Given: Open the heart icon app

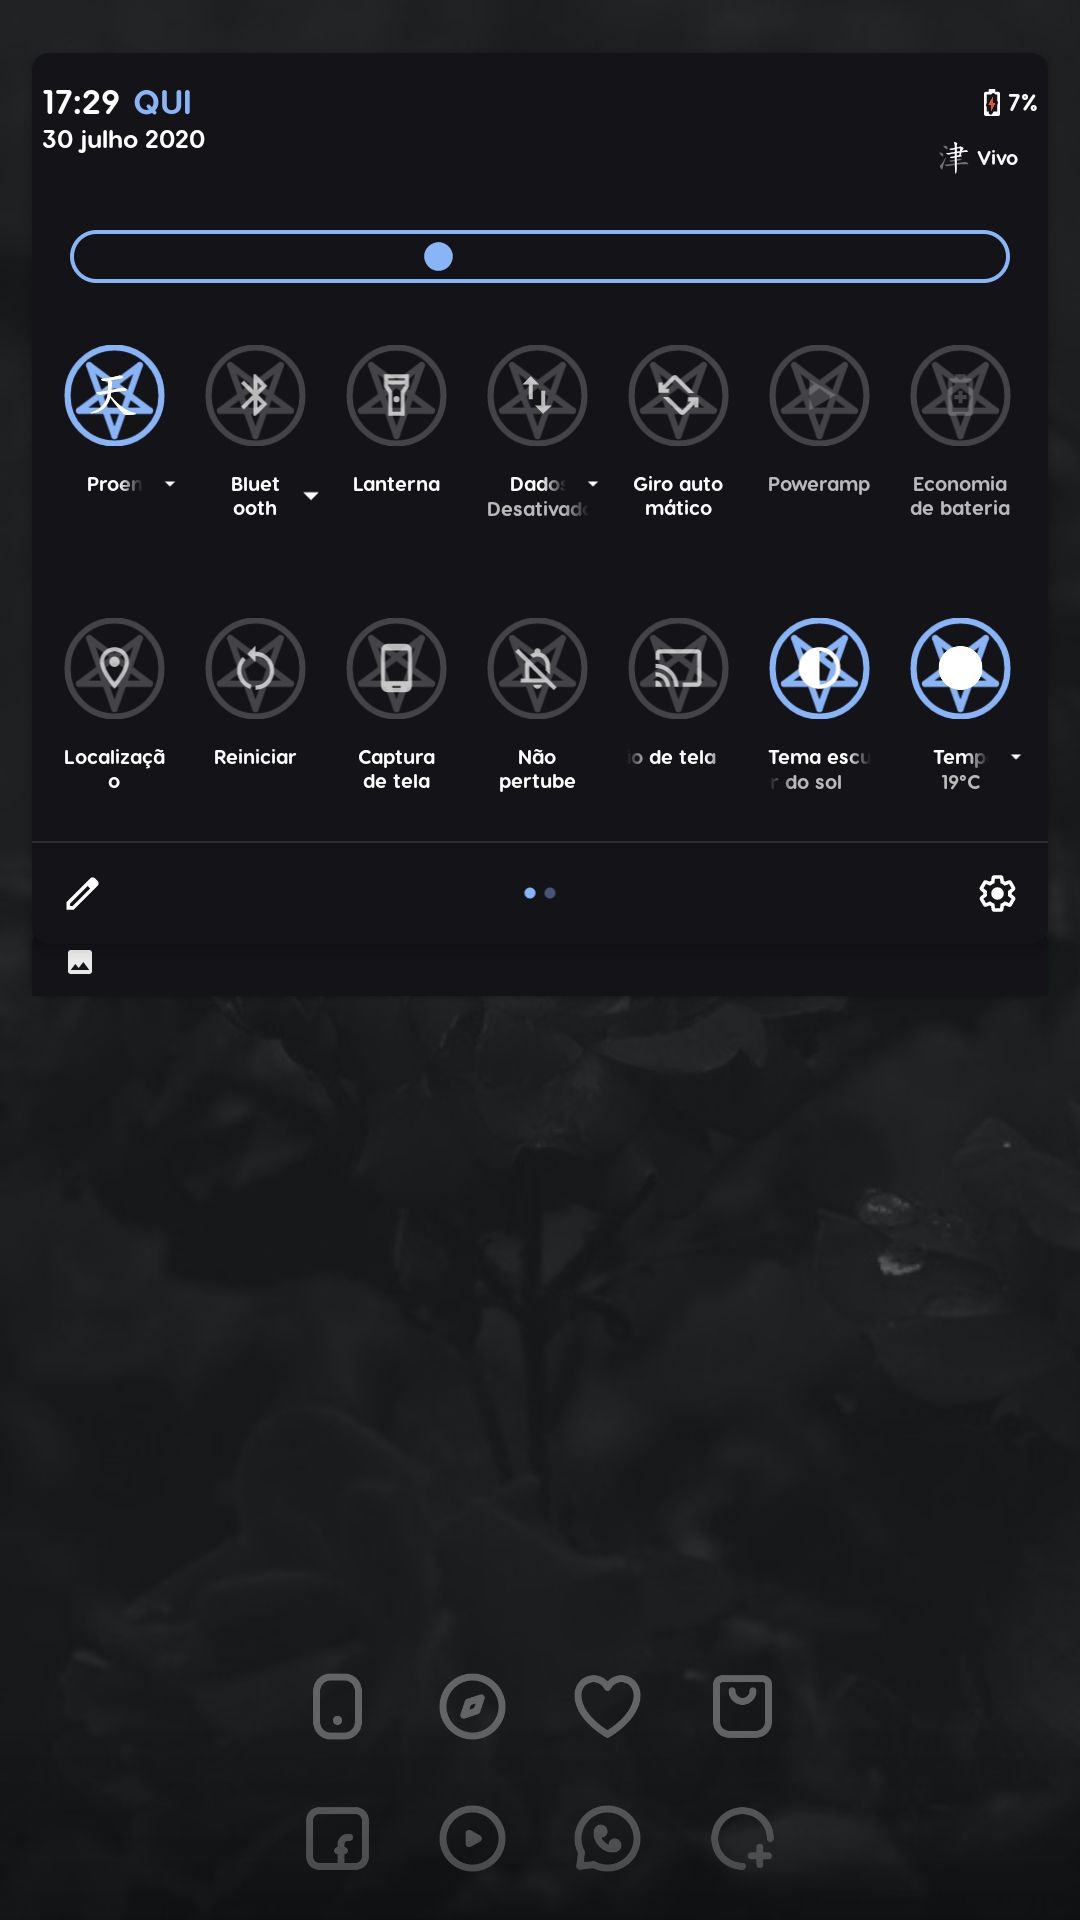Looking at the screenshot, I should point(607,1706).
